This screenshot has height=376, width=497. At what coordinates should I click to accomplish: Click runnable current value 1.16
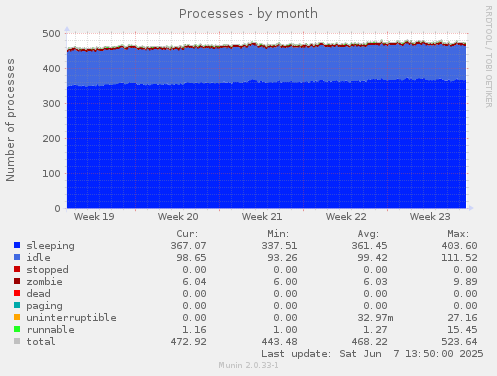tap(195, 330)
